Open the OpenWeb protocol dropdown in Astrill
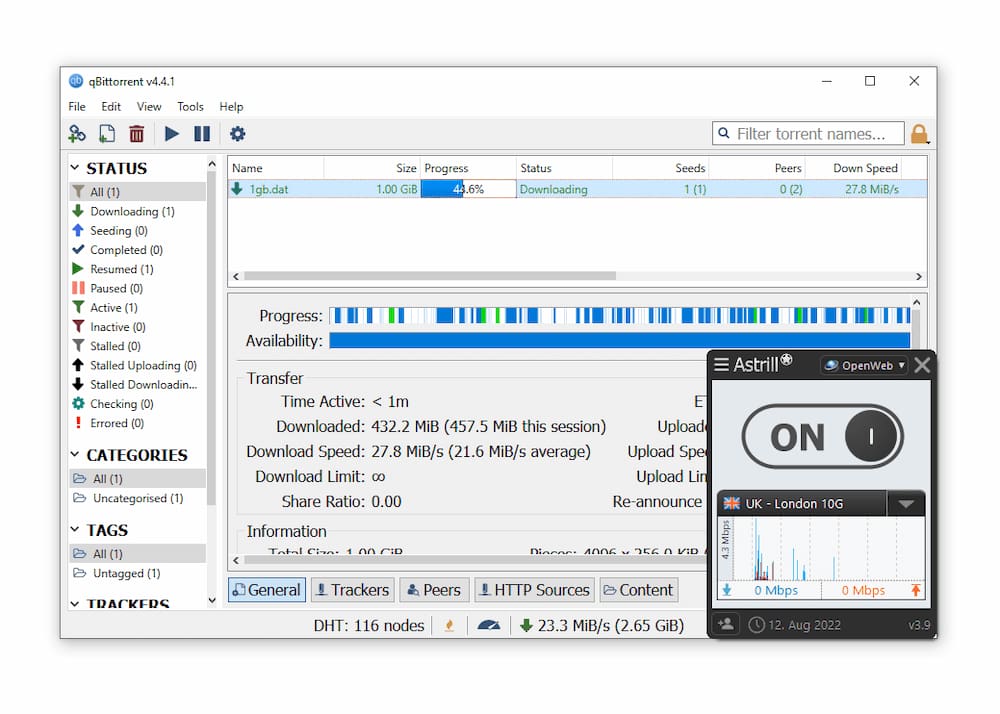 click(x=862, y=365)
